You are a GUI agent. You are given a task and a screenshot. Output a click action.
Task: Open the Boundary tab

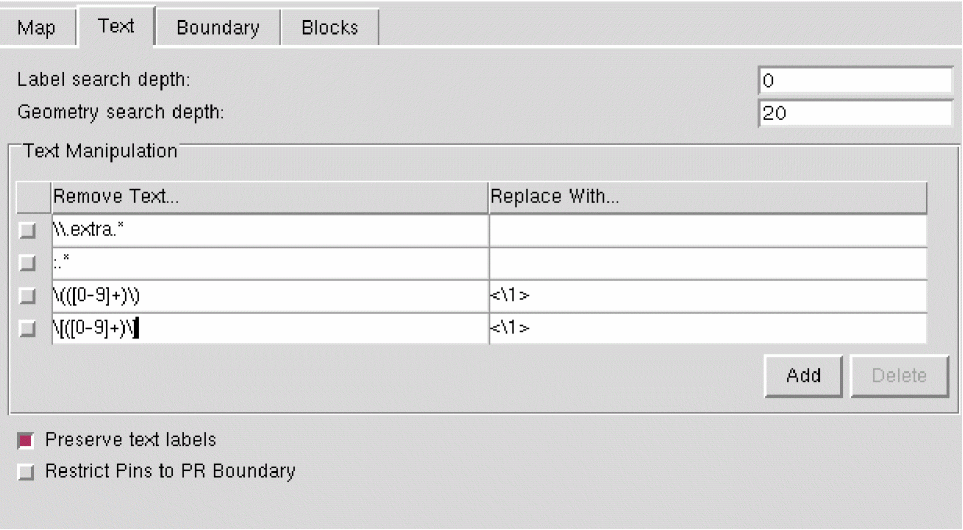click(217, 28)
